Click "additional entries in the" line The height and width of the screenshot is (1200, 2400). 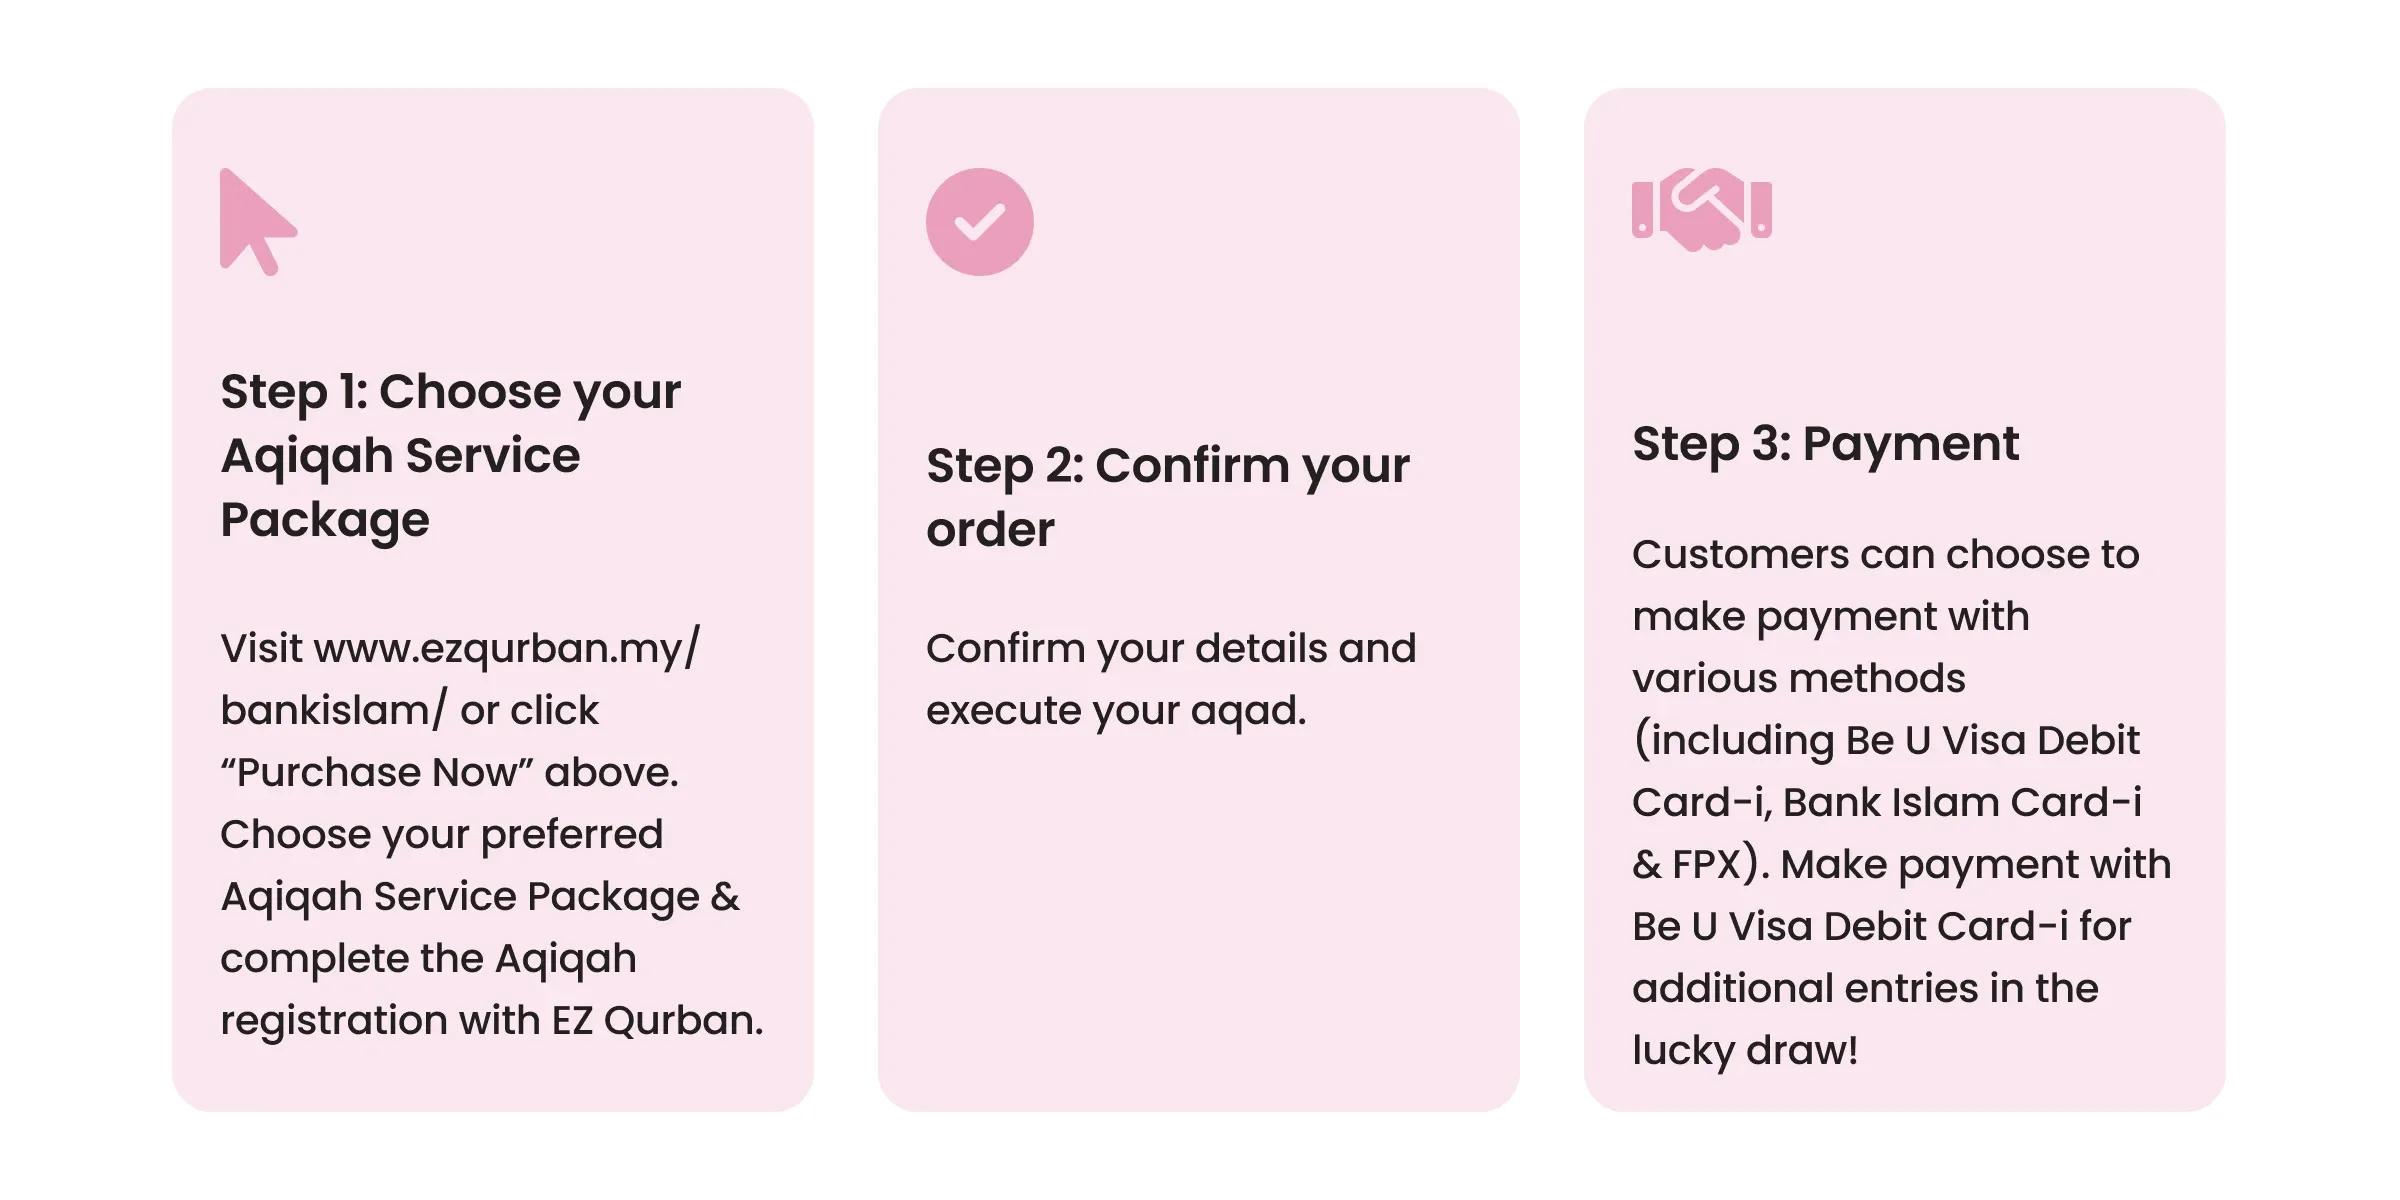coord(1865,988)
